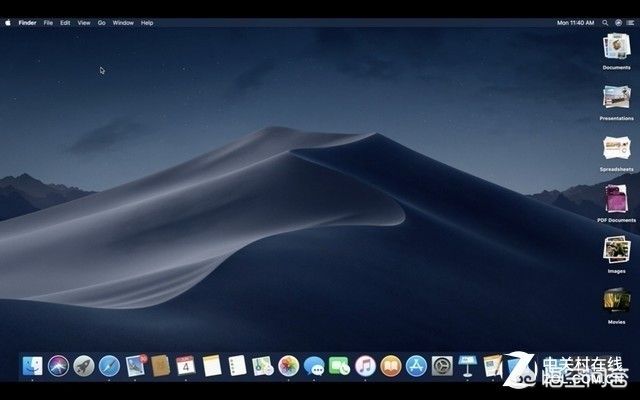Open the View menu
Viewport: 640px width, 400px height.
pyautogui.click(x=84, y=23)
